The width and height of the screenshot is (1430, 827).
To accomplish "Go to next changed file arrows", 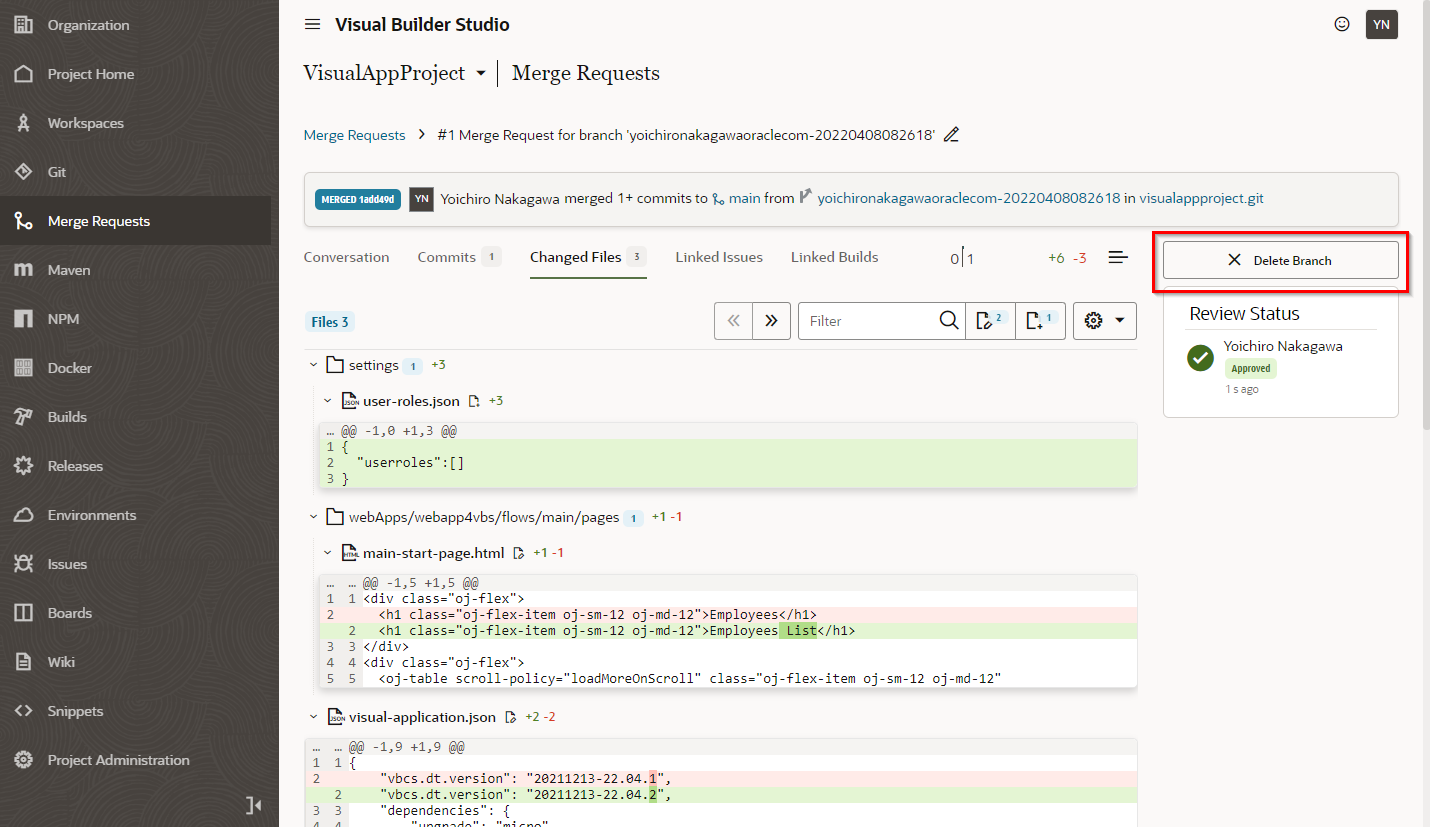I will click(771, 321).
